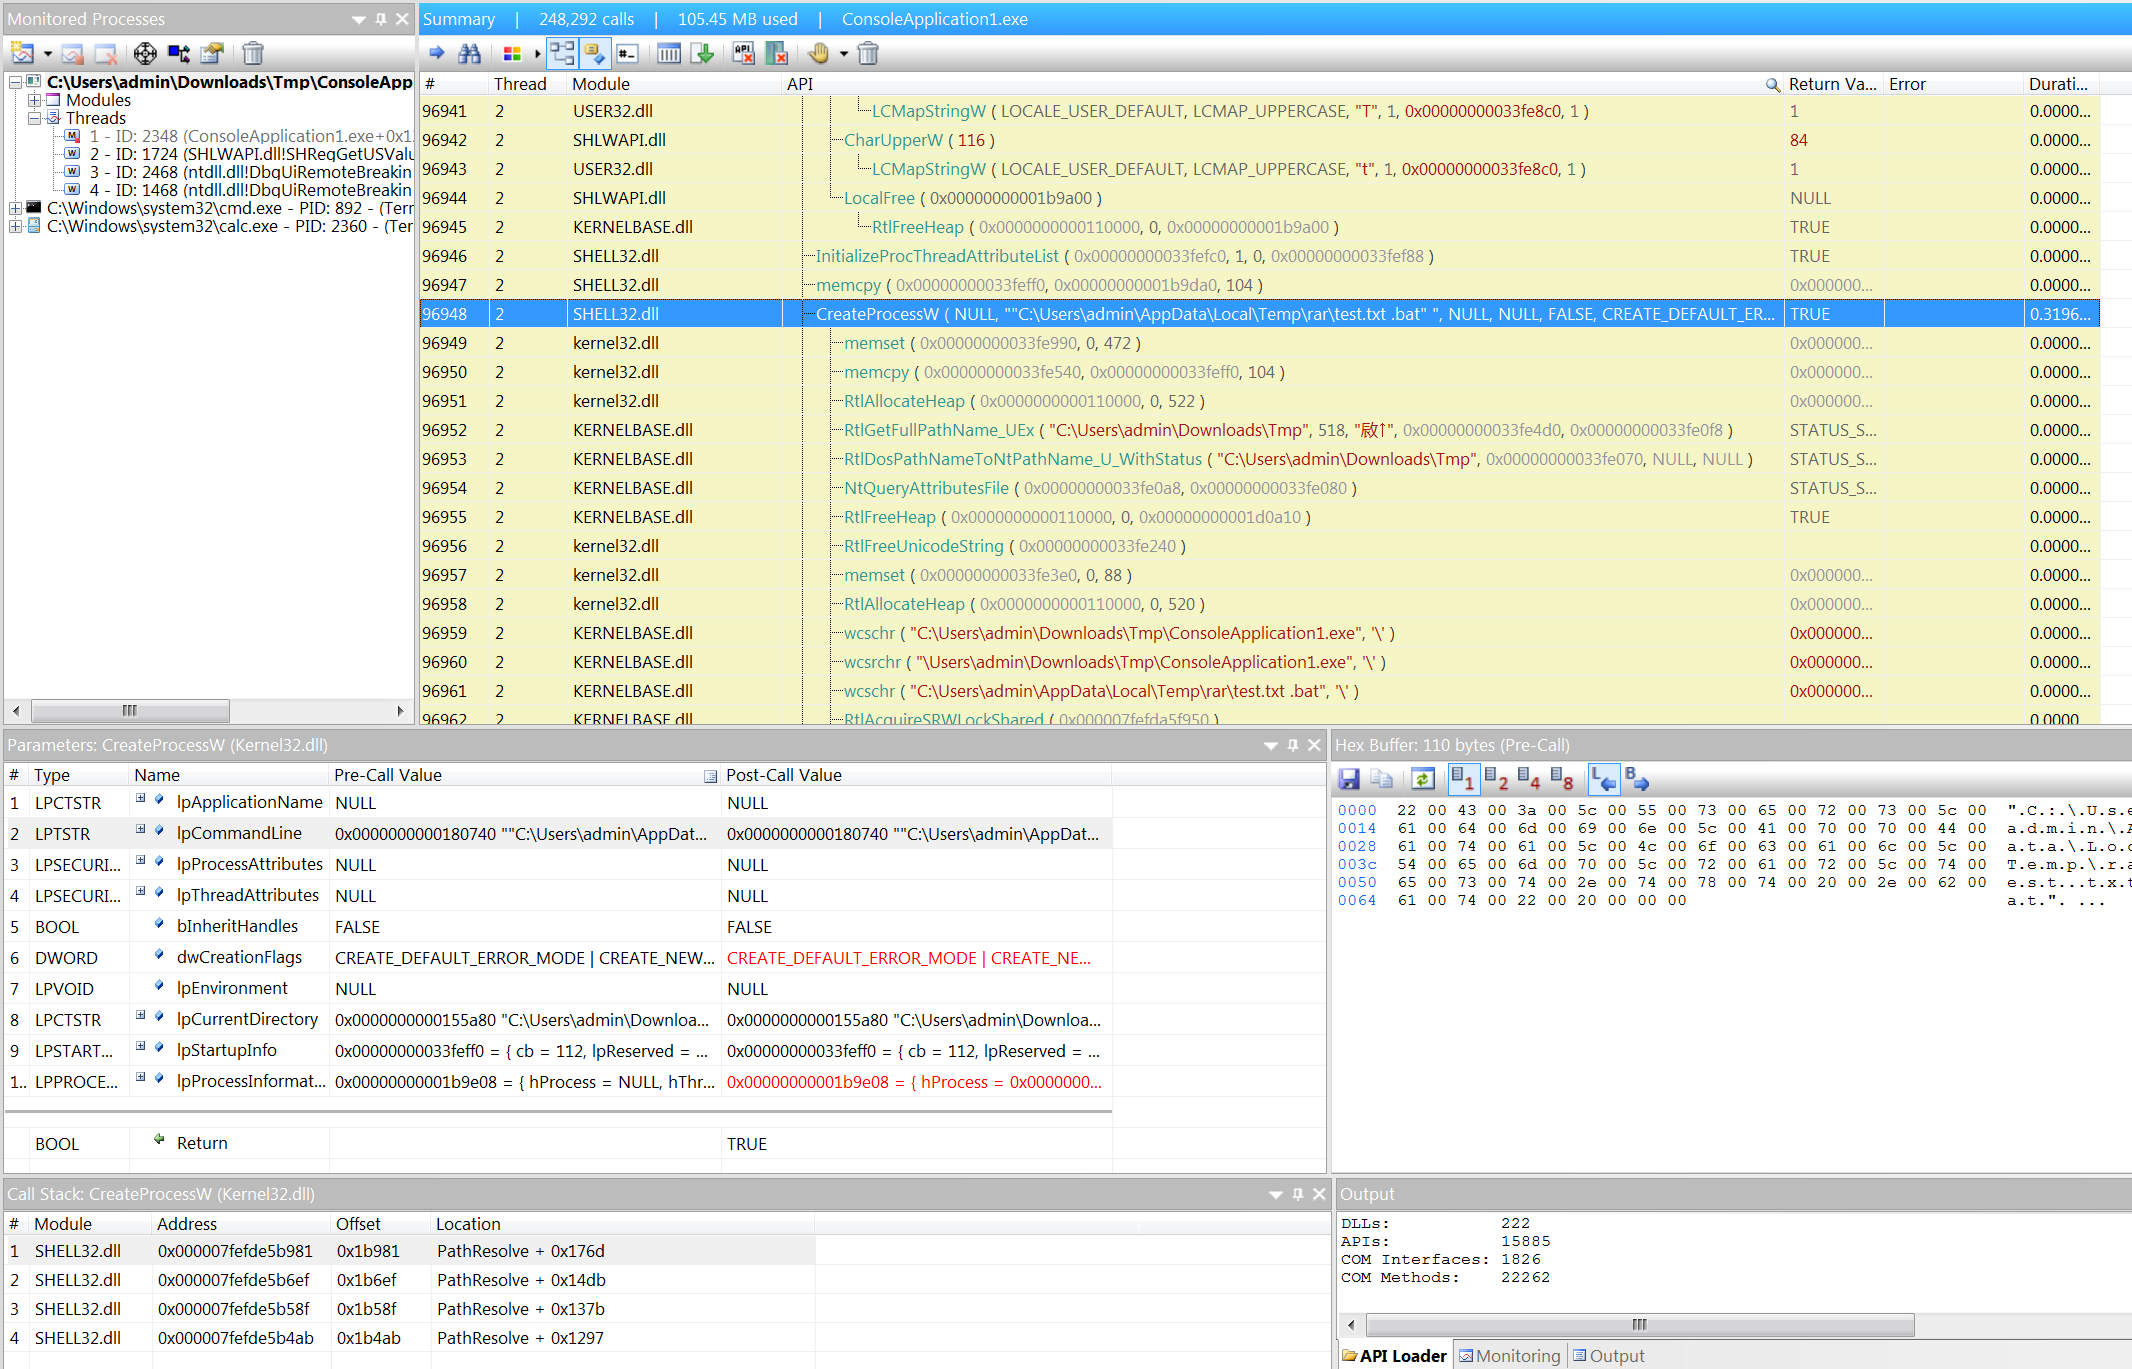Click the Module column header
This screenshot has width=2132, height=1369.
[x=601, y=84]
